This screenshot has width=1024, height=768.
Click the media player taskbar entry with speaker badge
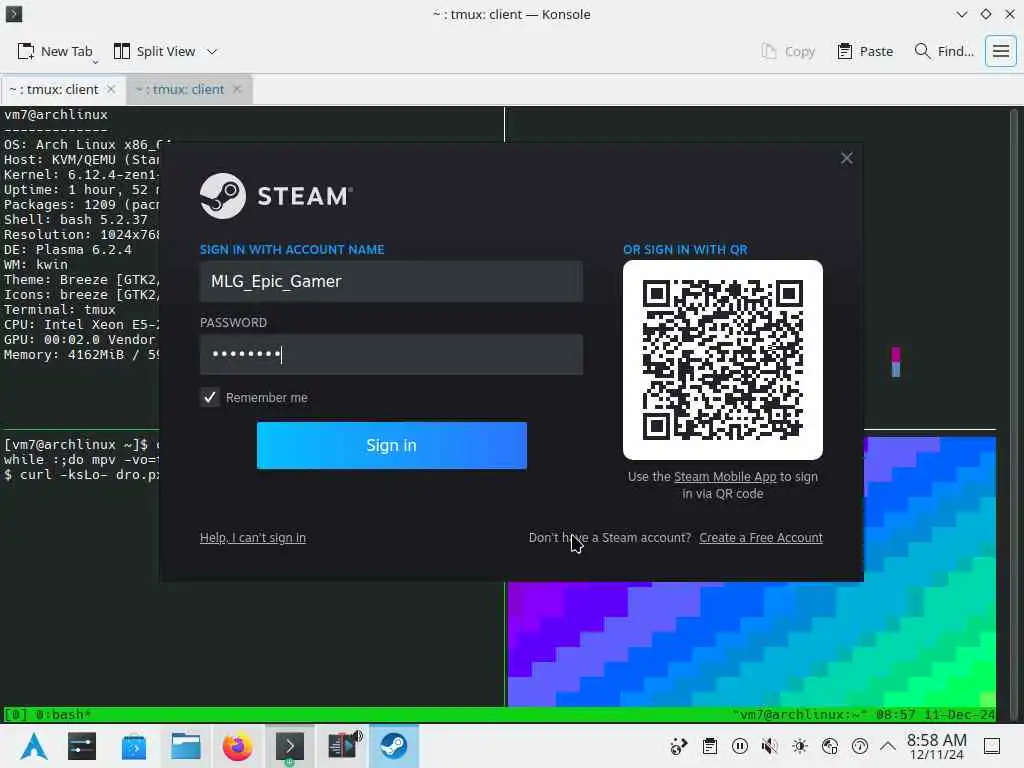[x=343, y=746]
